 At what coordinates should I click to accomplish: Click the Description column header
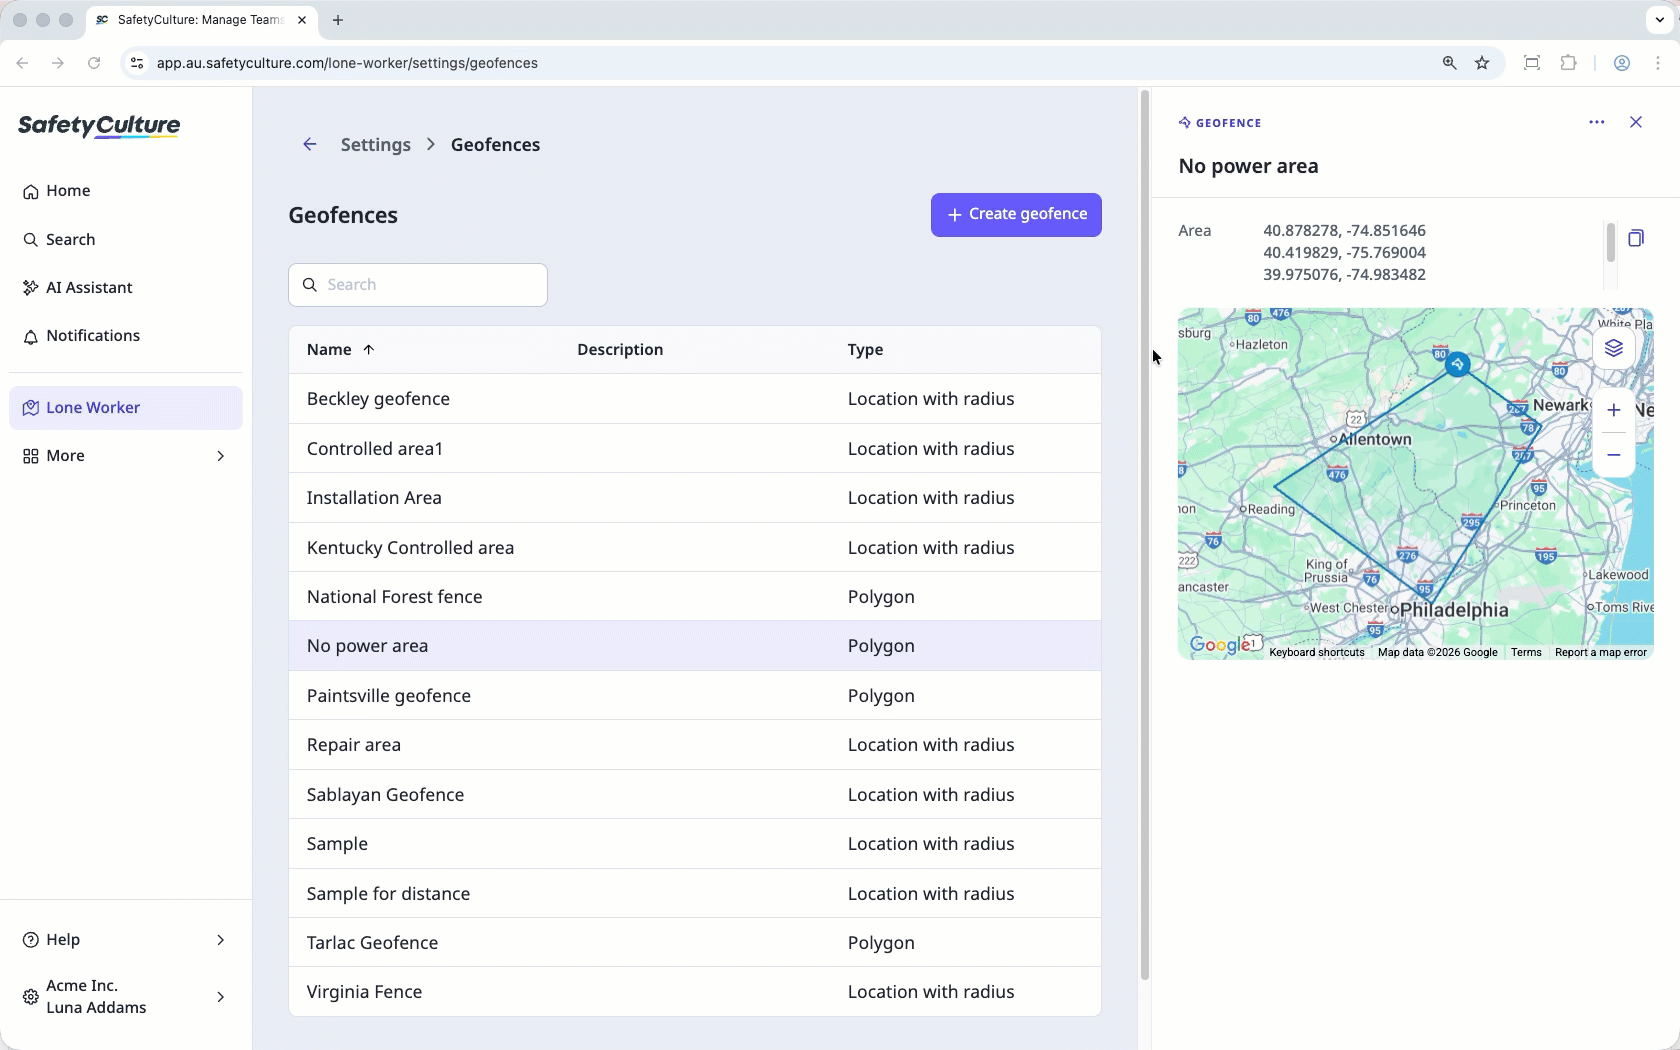(620, 350)
